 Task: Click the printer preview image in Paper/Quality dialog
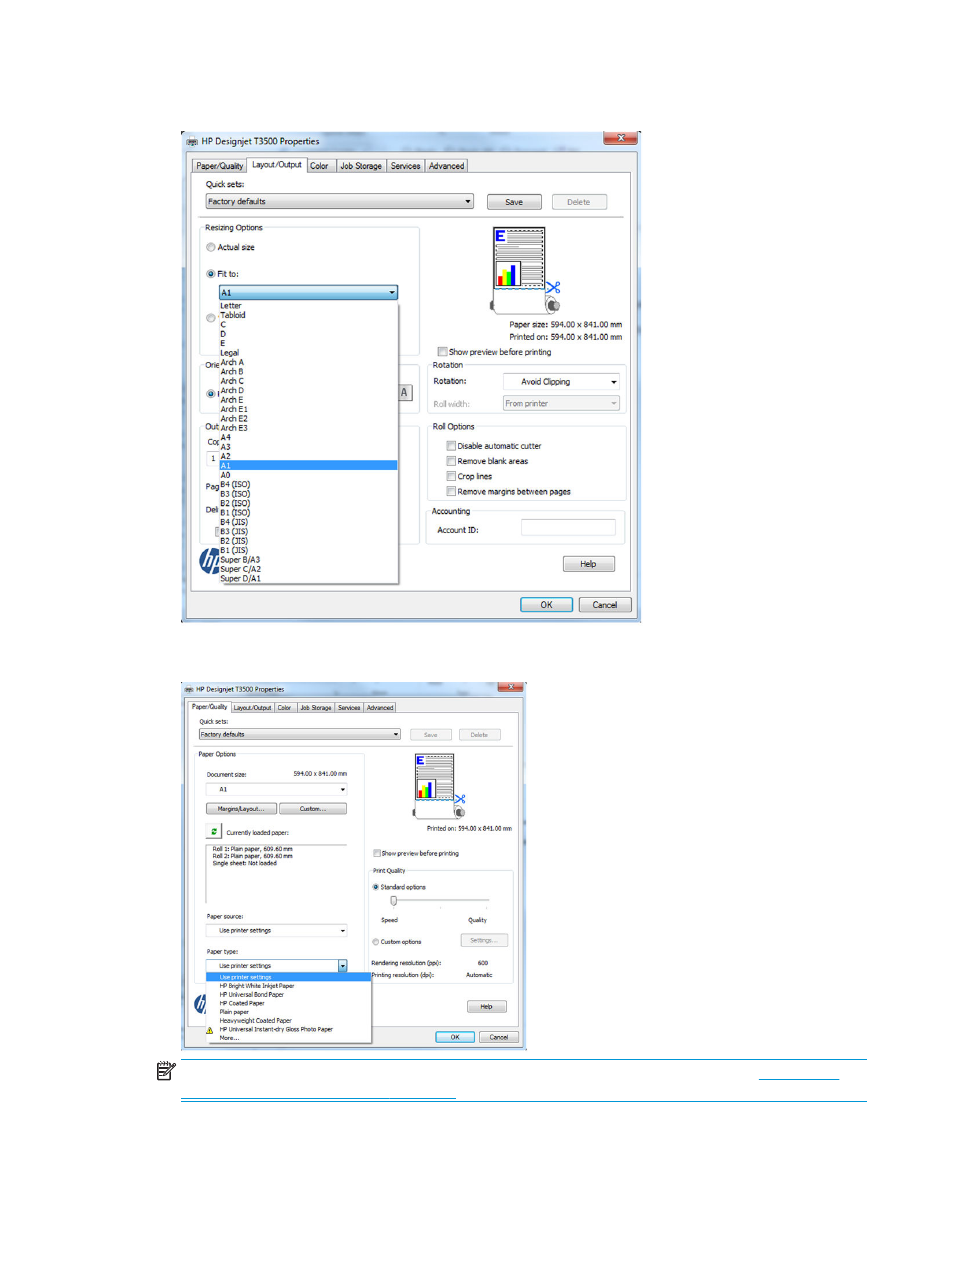(439, 785)
